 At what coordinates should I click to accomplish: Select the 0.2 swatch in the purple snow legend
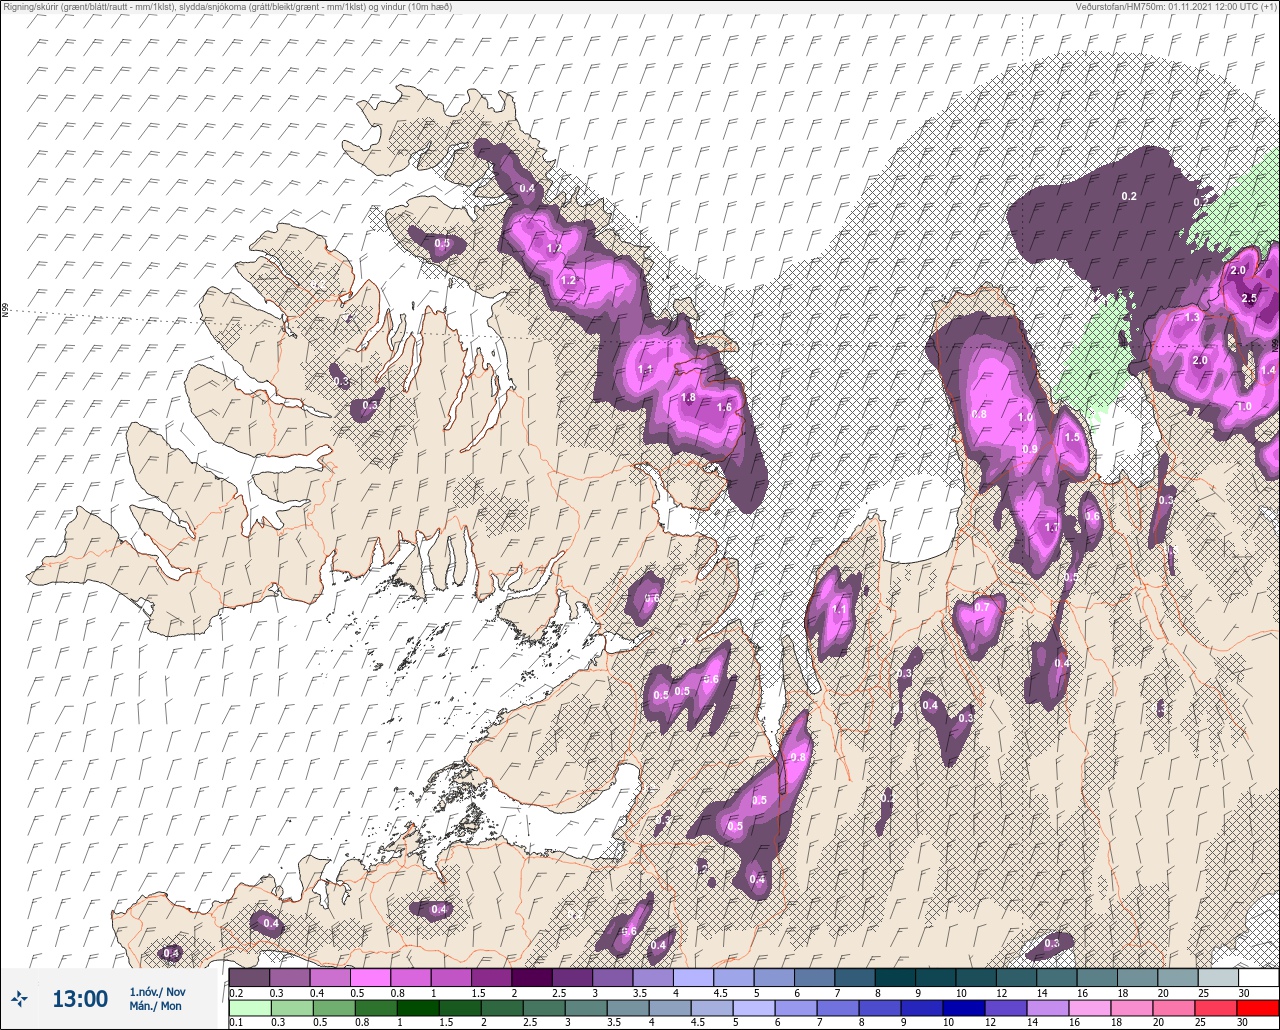coord(249,977)
